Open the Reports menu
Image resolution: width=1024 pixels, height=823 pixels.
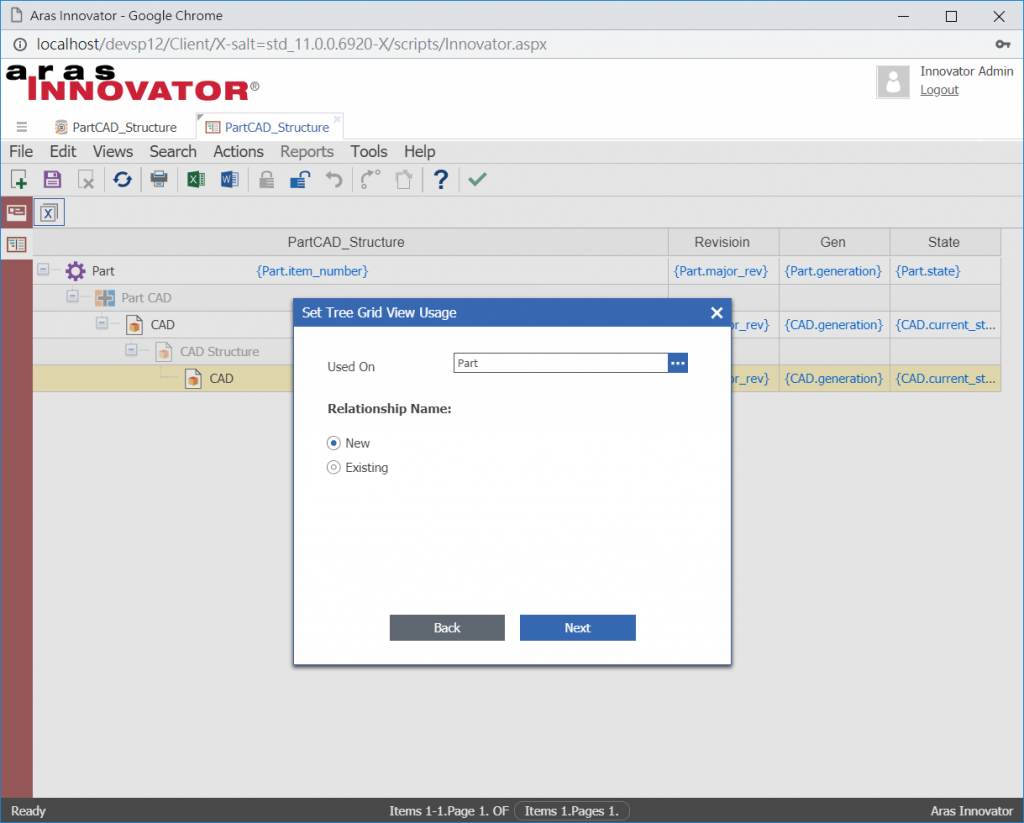(x=307, y=152)
